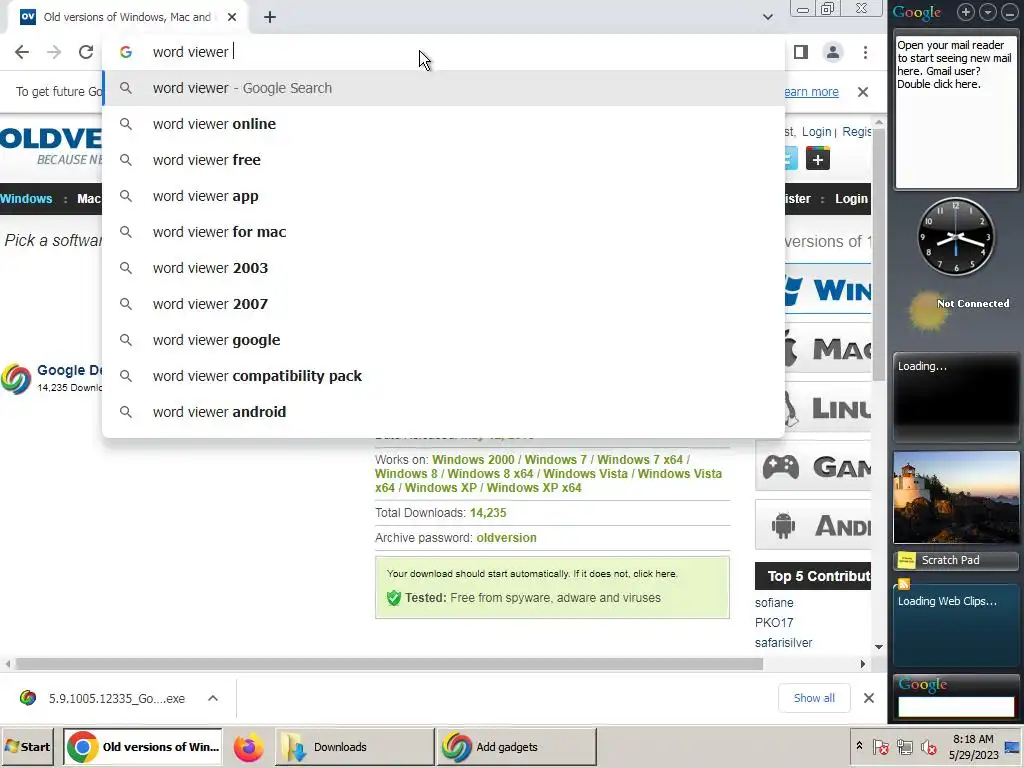Pick 'word viewer android' suggestion

pyautogui.click(x=443, y=412)
